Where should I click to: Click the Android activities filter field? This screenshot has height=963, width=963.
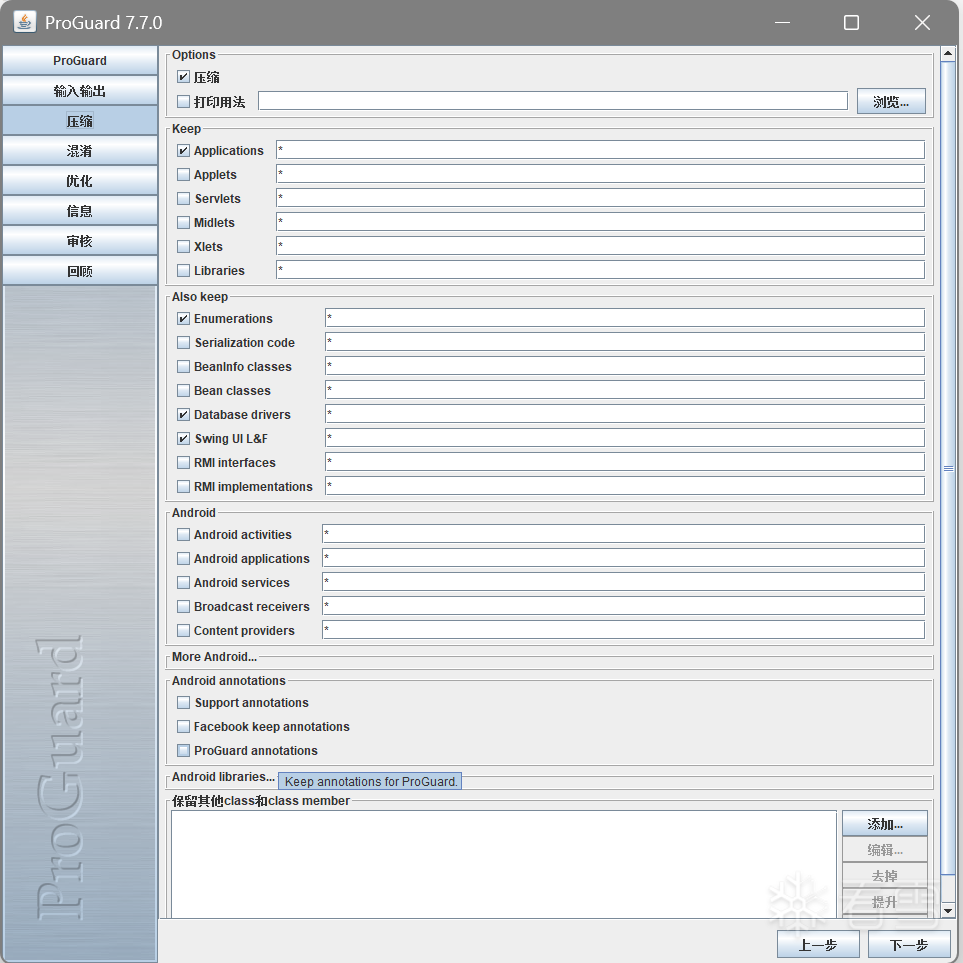[x=623, y=534]
